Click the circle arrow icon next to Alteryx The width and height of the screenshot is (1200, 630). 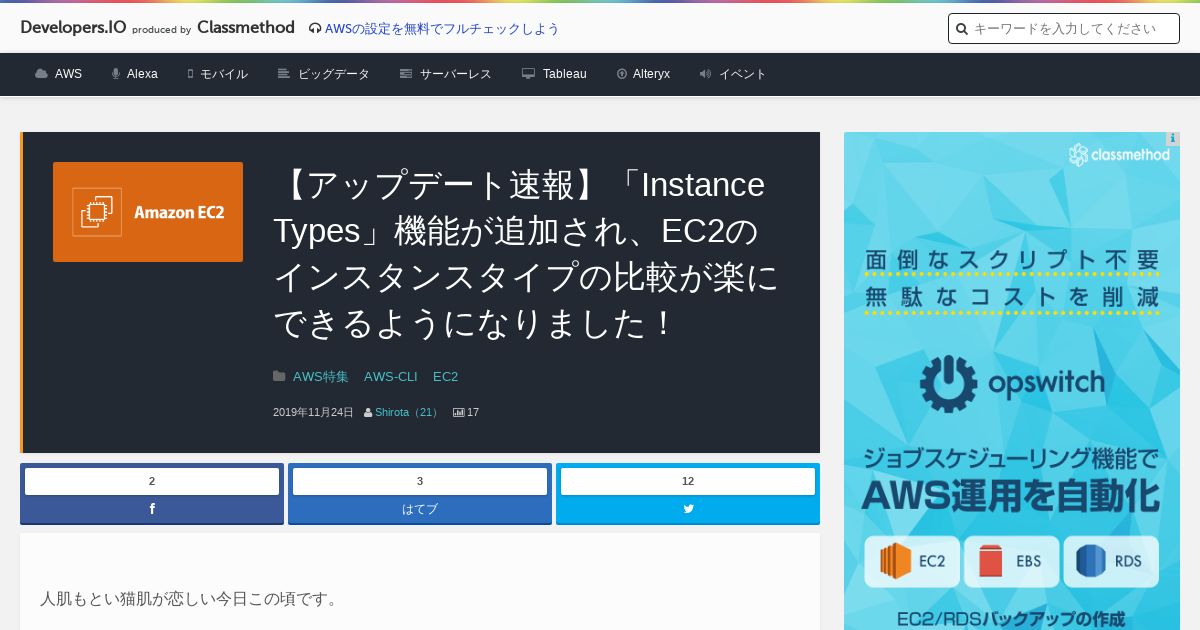click(x=622, y=74)
